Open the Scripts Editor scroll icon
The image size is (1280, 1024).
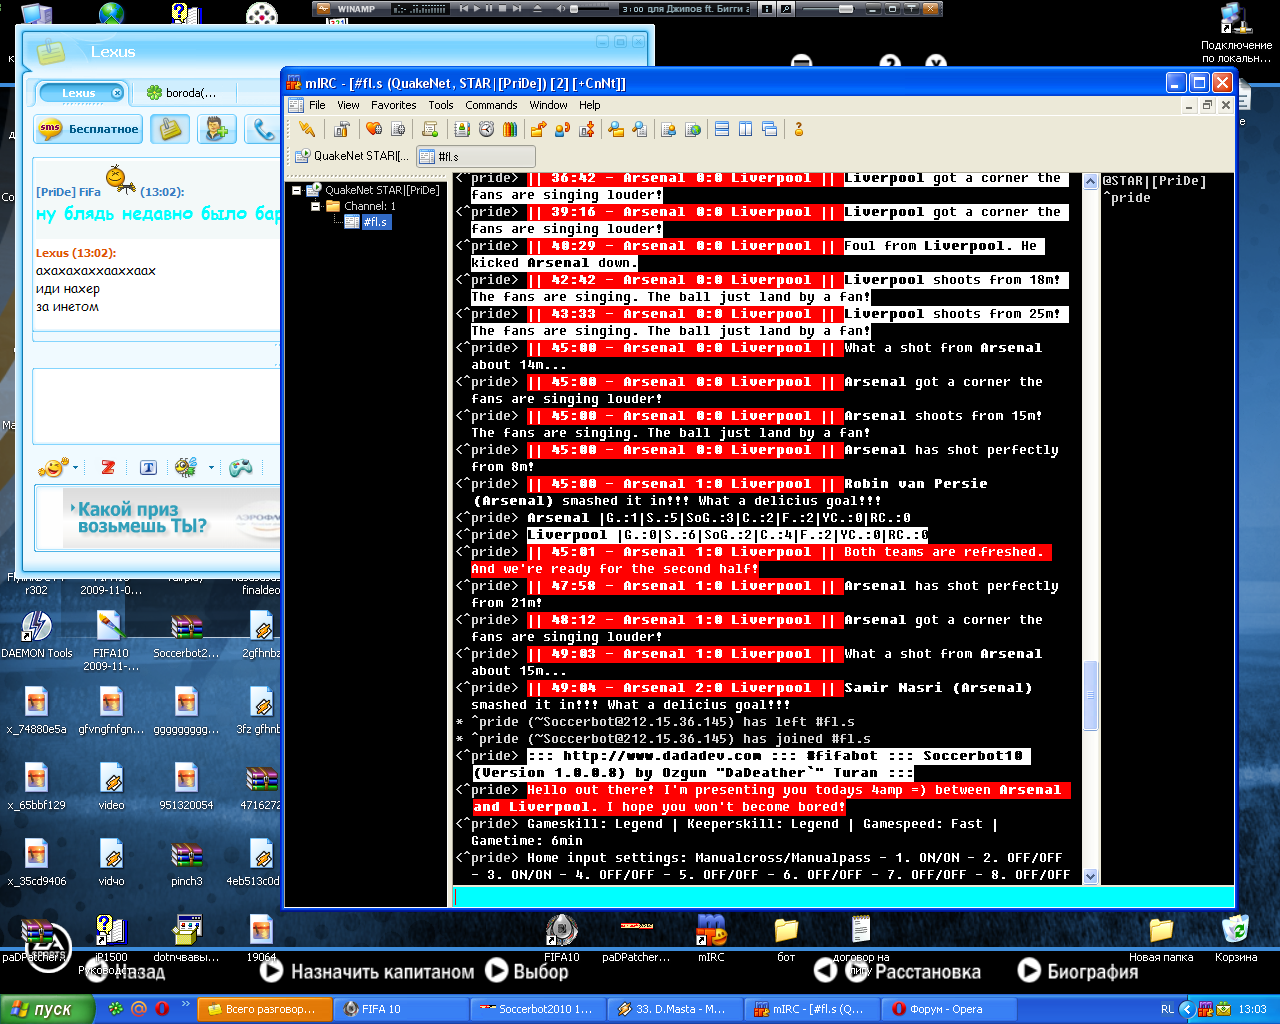pyautogui.click(x=430, y=129)
